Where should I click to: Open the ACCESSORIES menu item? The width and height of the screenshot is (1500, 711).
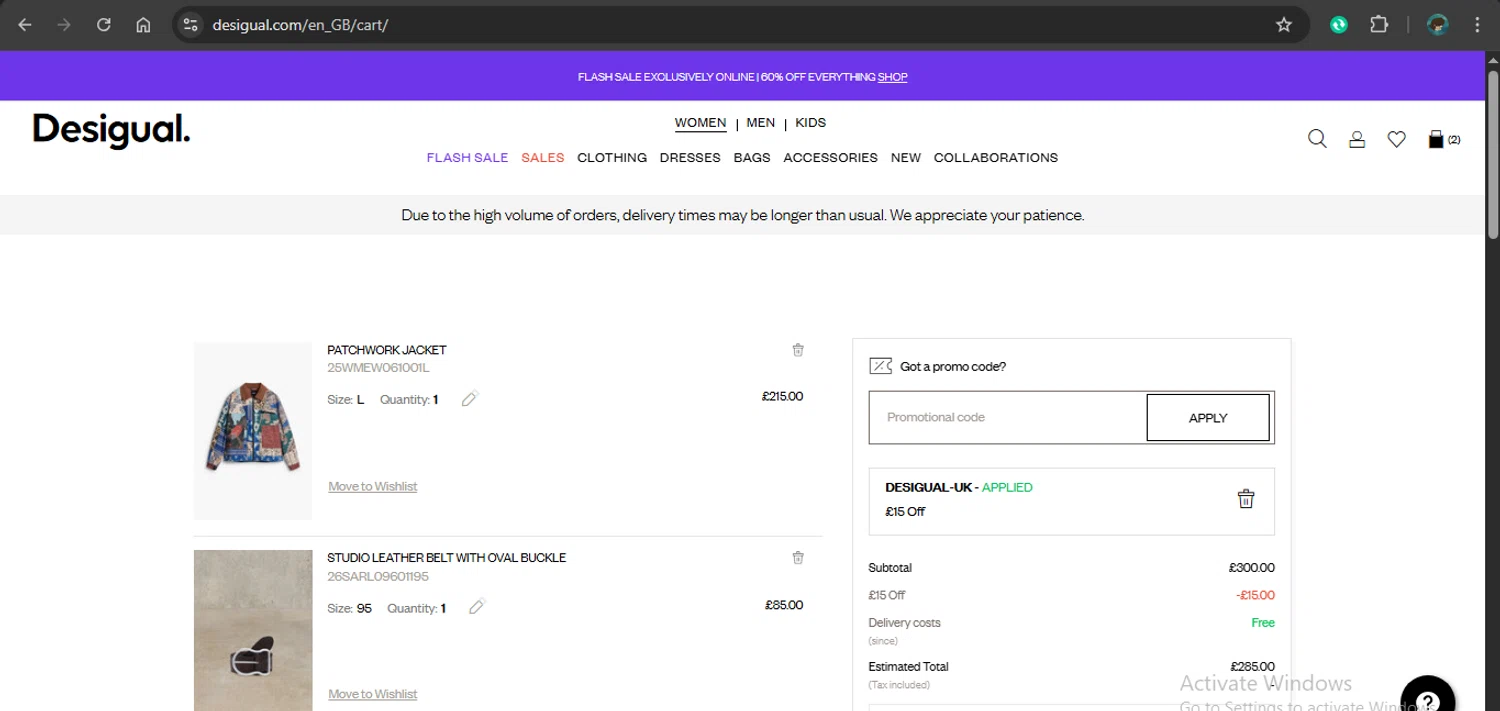pyautogui.click(x=830, y=158)
